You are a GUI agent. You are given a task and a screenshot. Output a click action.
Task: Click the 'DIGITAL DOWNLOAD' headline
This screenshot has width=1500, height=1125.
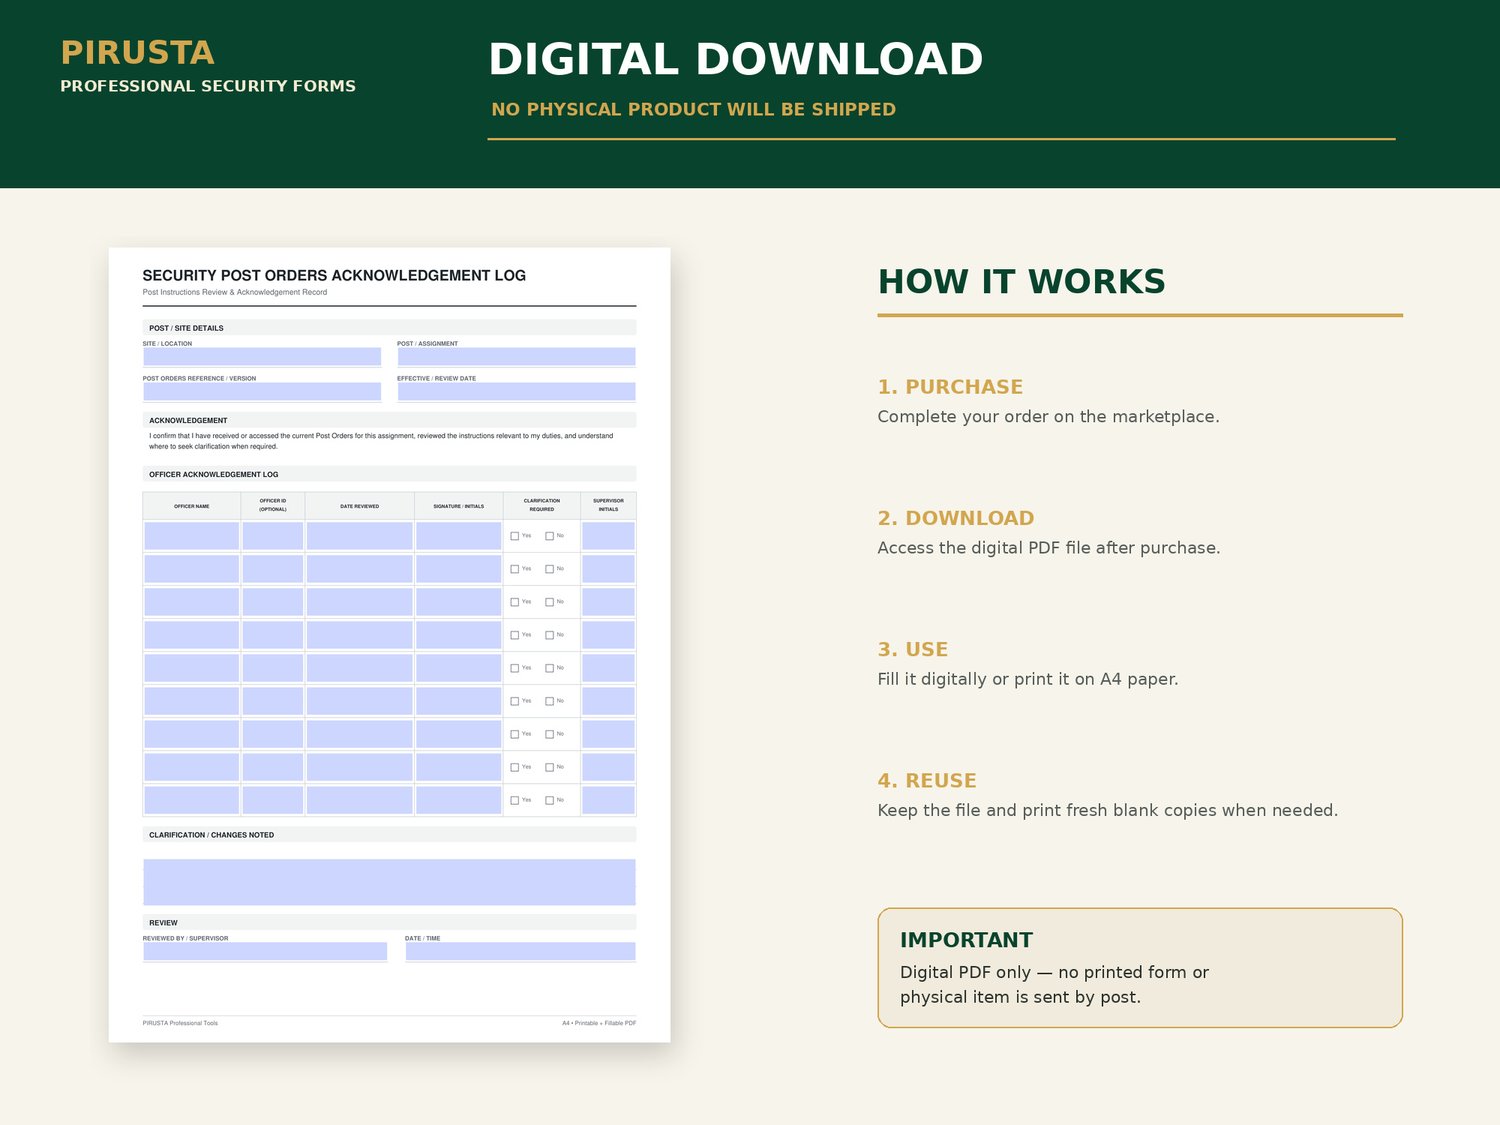tap(736, 60)
